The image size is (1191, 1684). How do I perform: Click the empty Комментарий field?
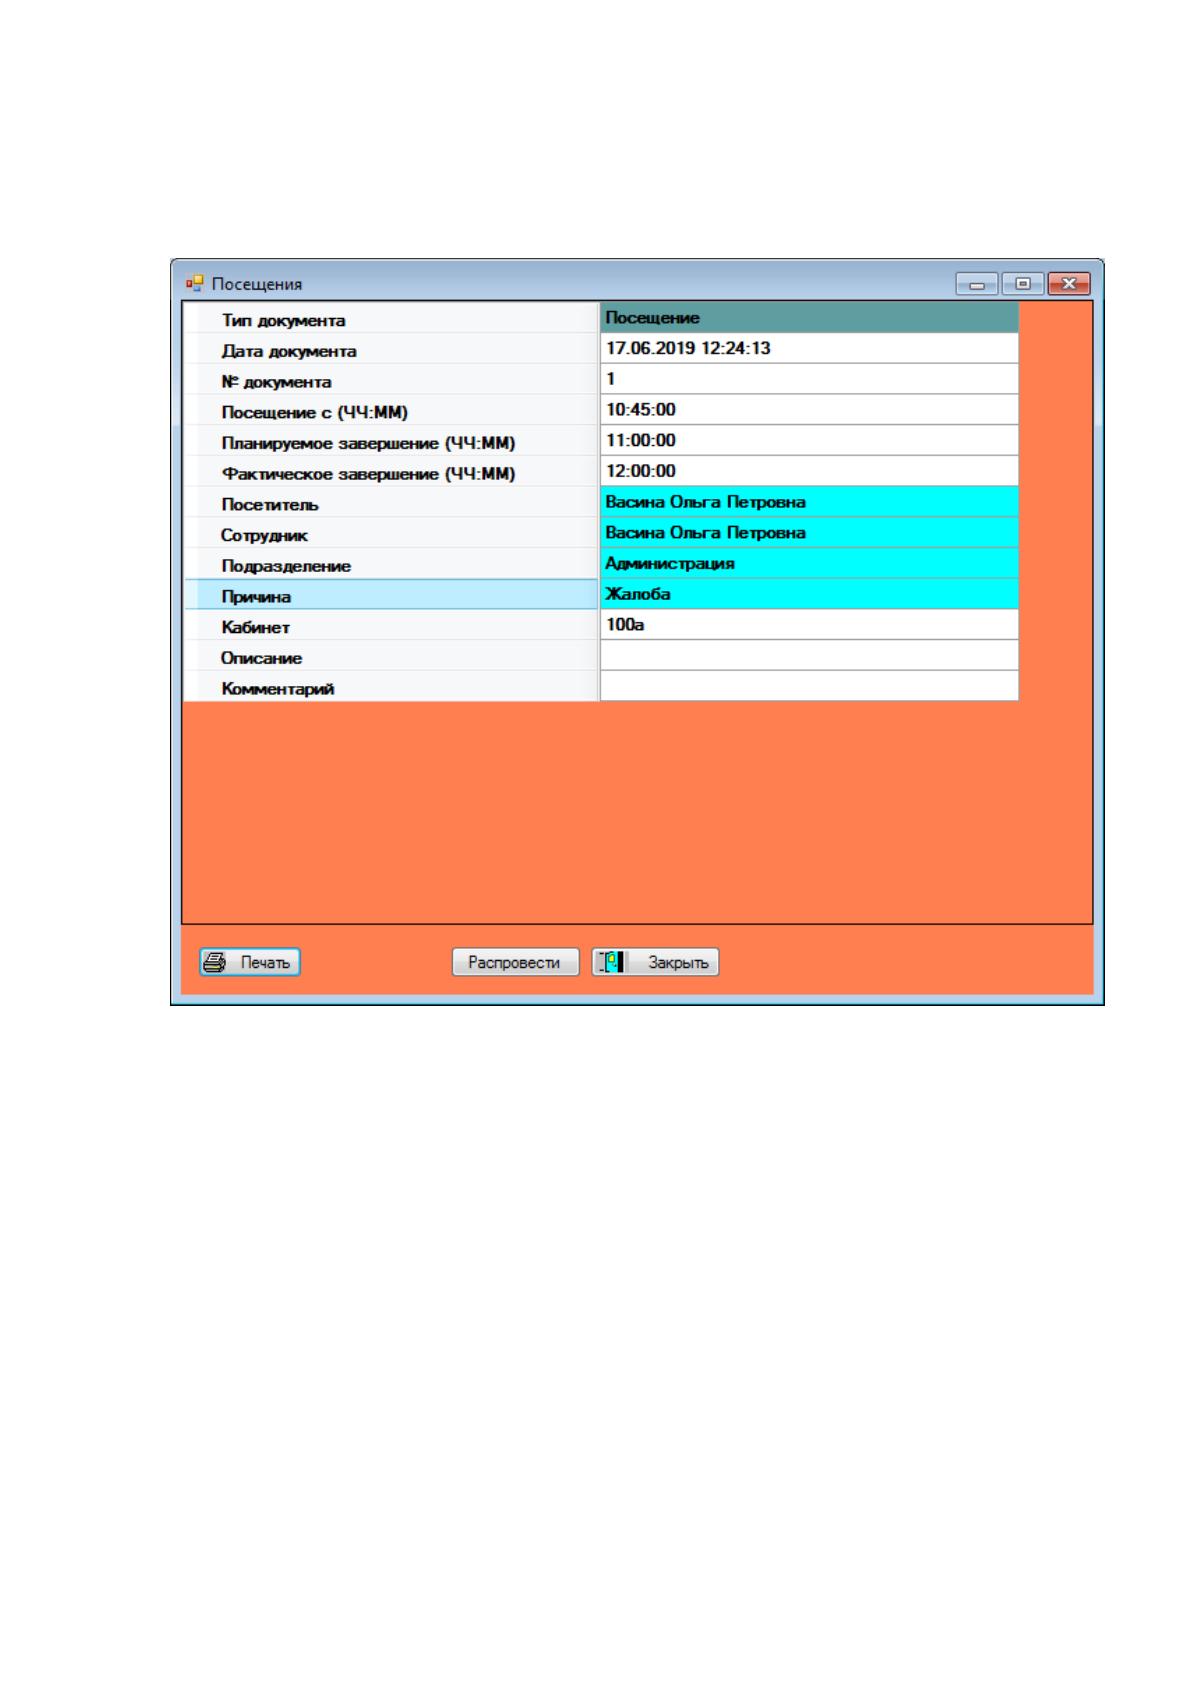(x=809, y=686)
